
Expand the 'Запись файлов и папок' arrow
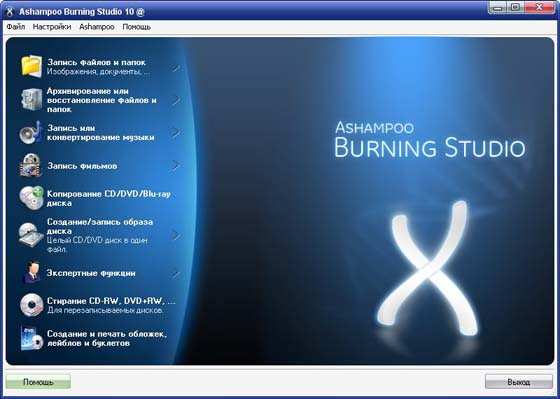[176, 68]
